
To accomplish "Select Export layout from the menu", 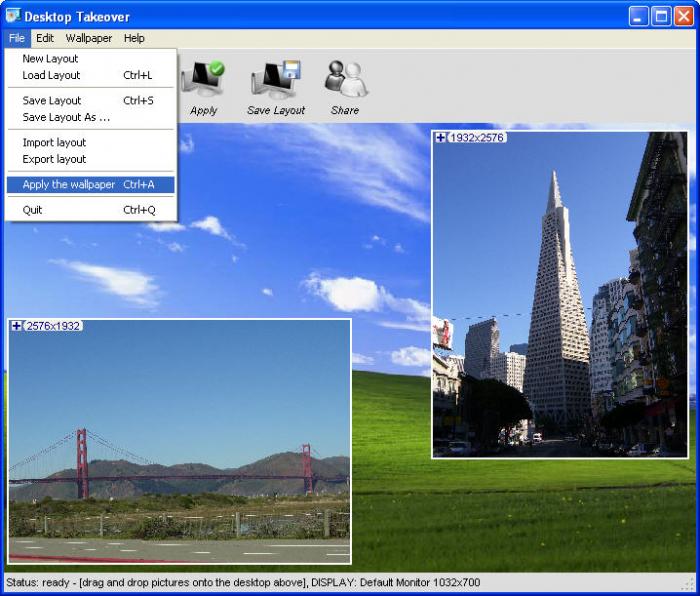I will (x=54, y=159).
